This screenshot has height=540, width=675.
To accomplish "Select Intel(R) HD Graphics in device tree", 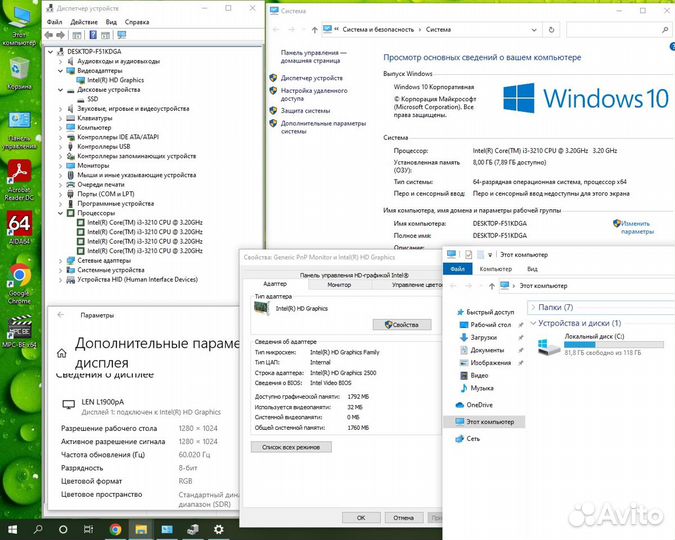I will pos(115,80).
